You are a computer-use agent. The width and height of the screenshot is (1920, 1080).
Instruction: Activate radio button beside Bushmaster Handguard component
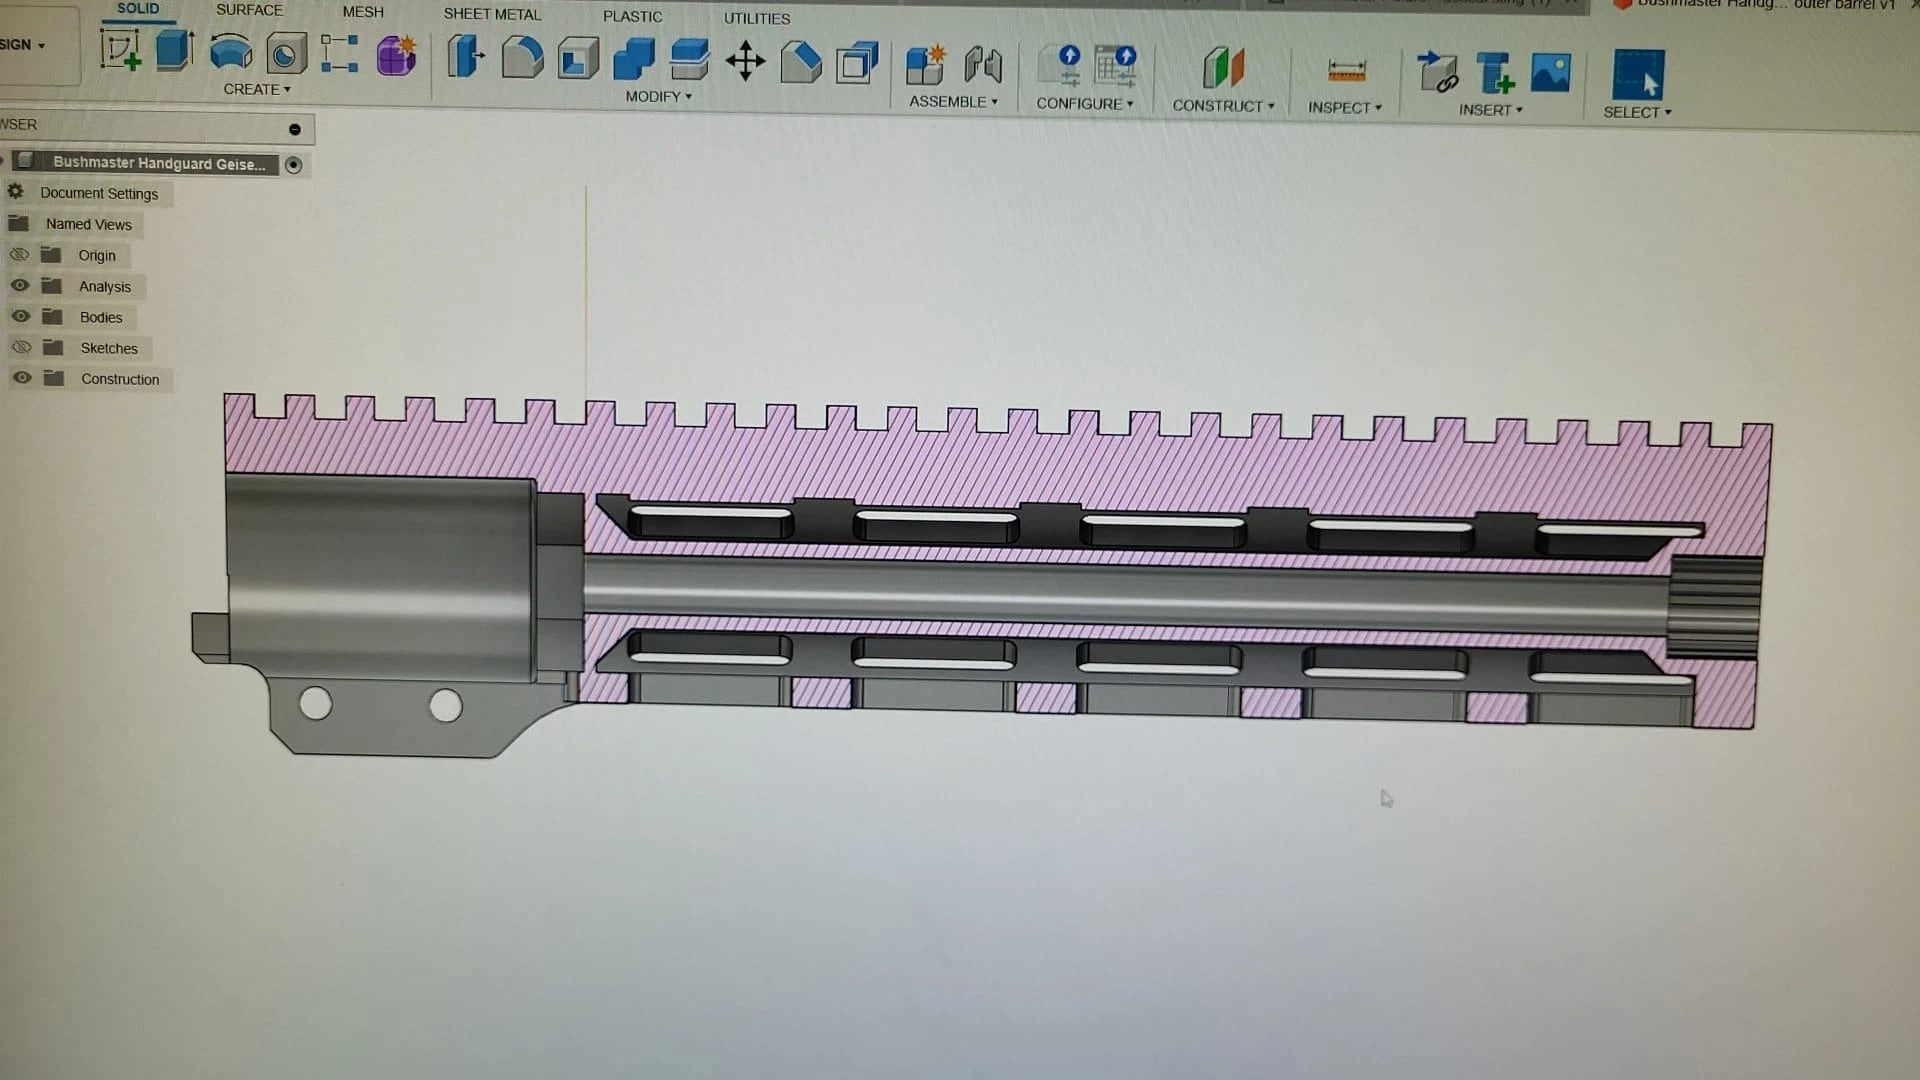coord(293,165)
